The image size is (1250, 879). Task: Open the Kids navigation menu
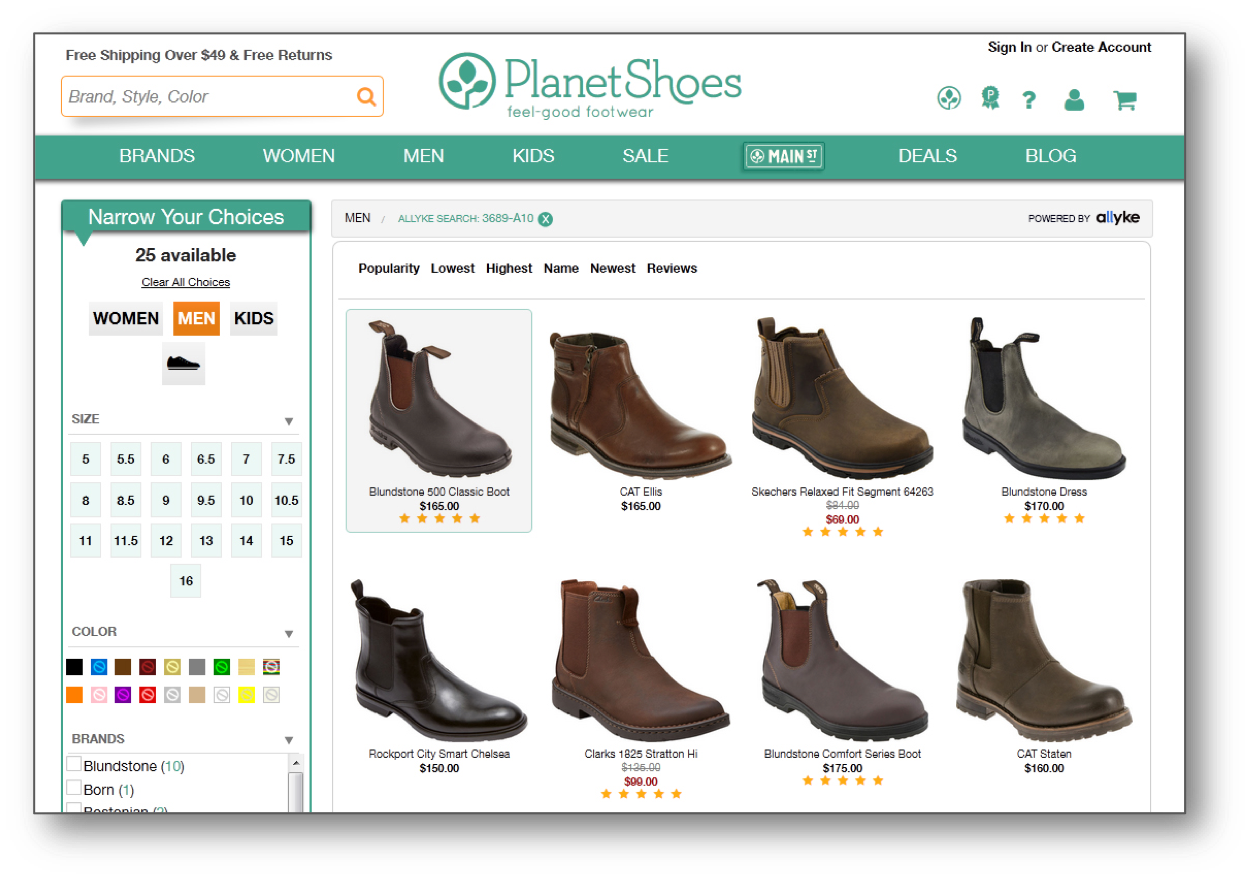[x=533, y=156]
